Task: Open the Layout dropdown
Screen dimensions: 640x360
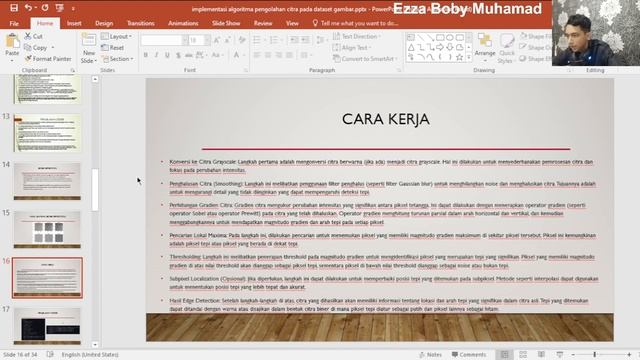Action: [x=116, y=36]
